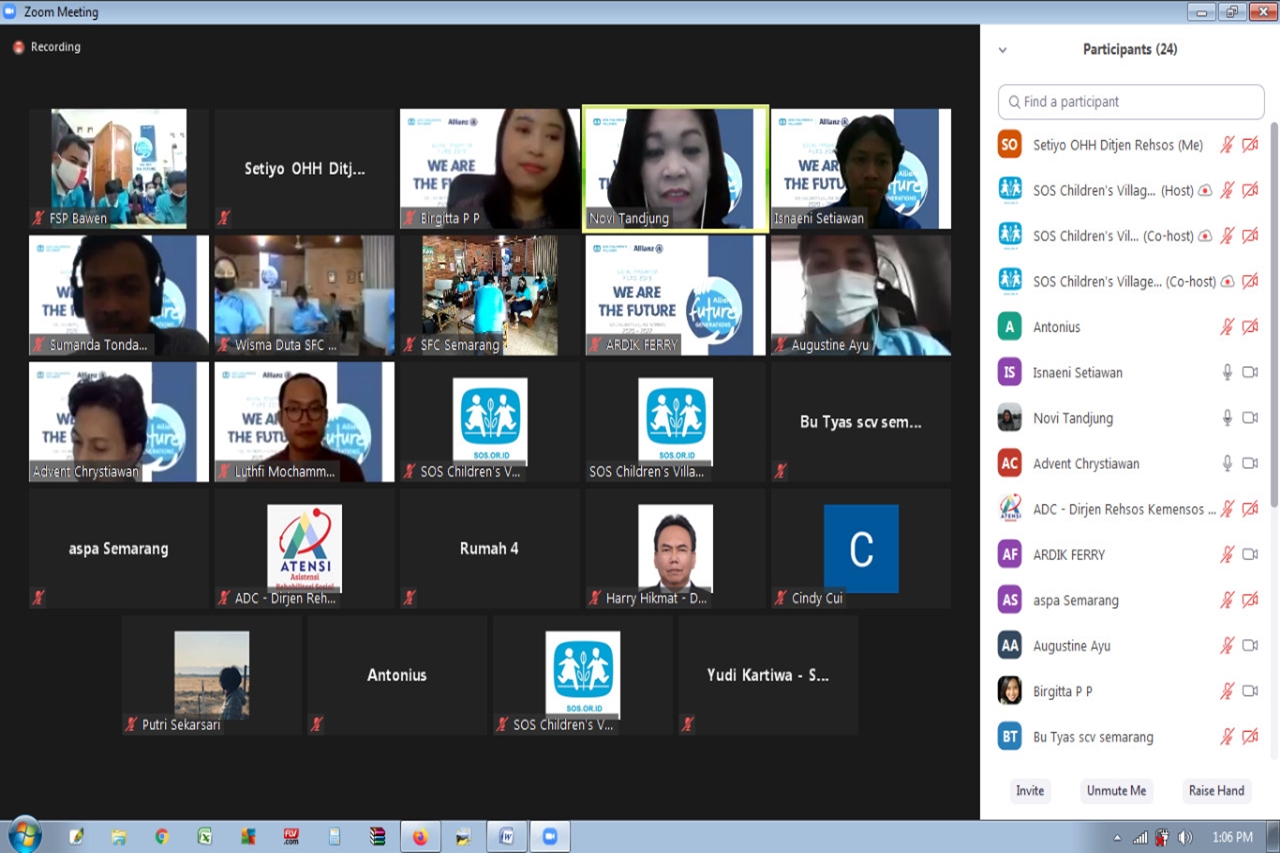Image resolution: width=1280 pixels, height=853 pixels.
Task: Click the camera icon for Augustine Ayu
Action: coord(1250,645)
